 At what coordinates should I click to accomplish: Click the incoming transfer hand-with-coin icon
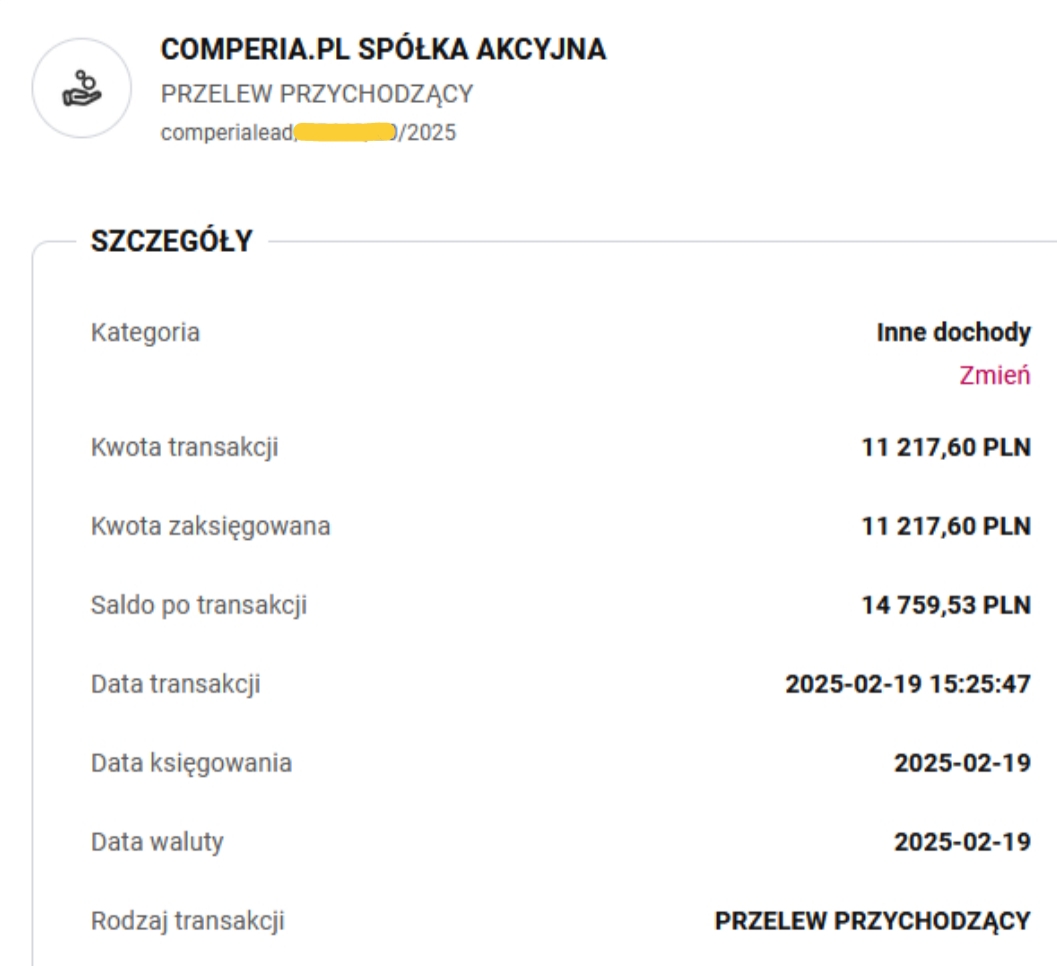(x=80, y=88)
